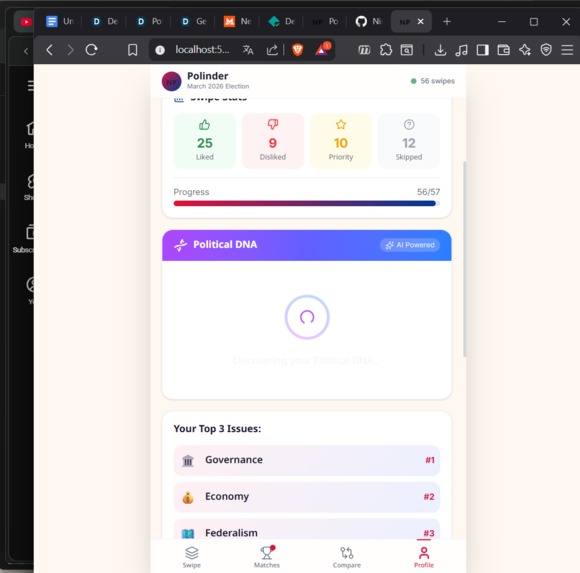Select the Governance #1 issue row
The width and height of the screenshot is (580, 573).
point(307,460)
